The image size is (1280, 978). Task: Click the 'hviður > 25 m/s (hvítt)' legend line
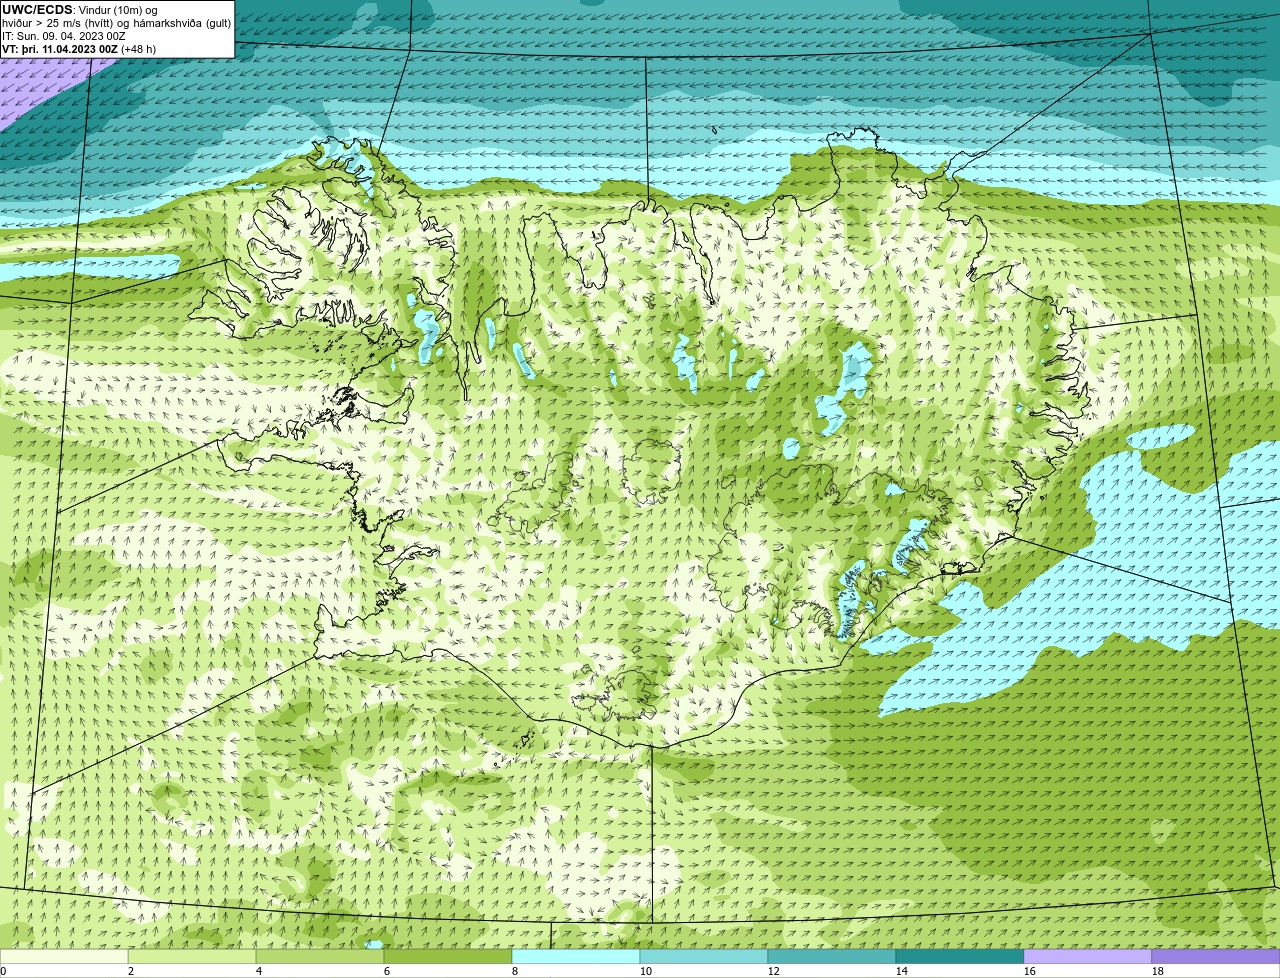117,23
